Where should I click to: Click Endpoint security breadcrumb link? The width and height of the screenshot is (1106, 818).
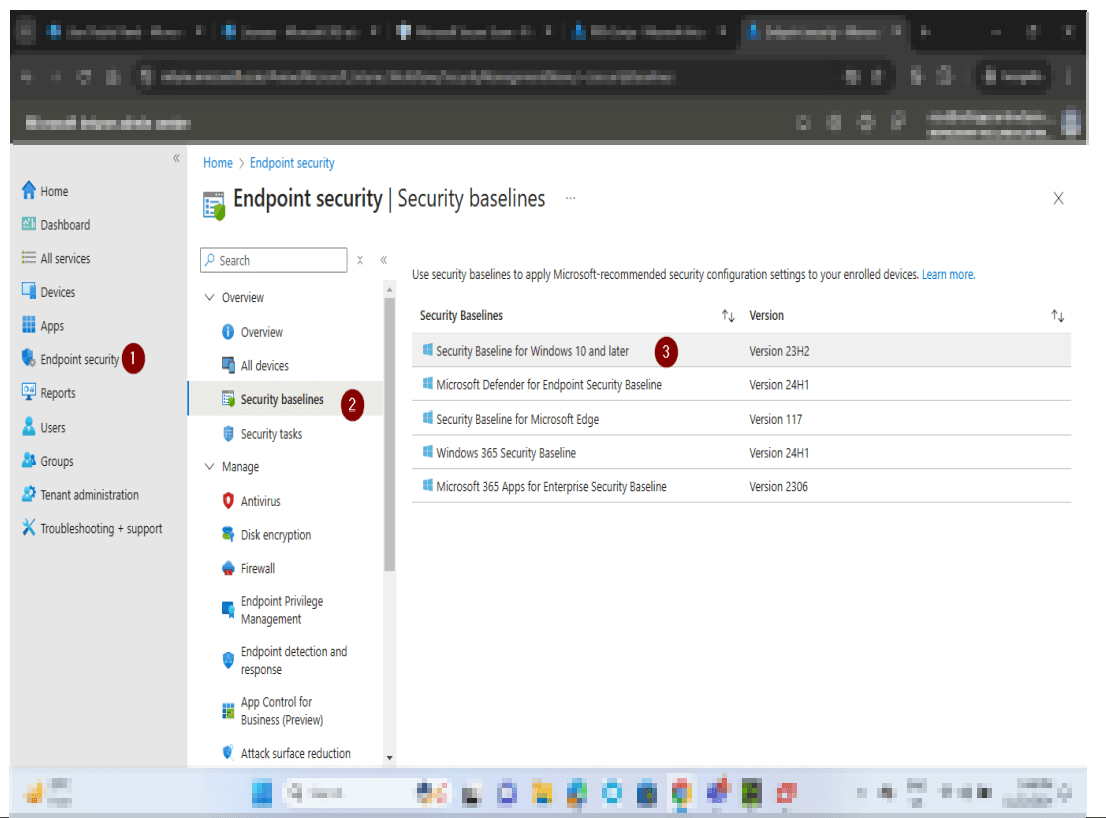[292, 163]
